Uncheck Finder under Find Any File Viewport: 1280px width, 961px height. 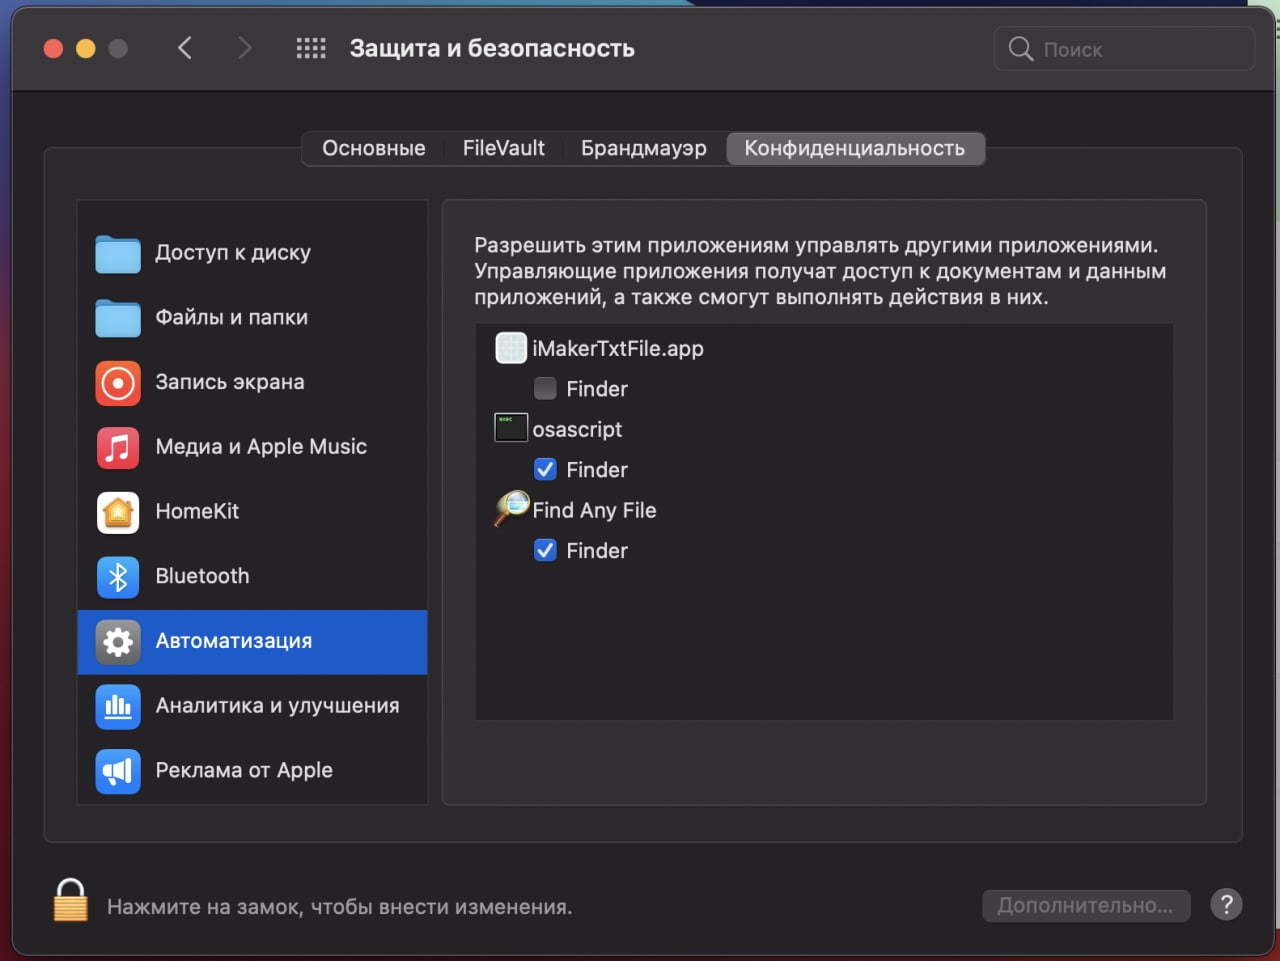[x=545, y=550]
